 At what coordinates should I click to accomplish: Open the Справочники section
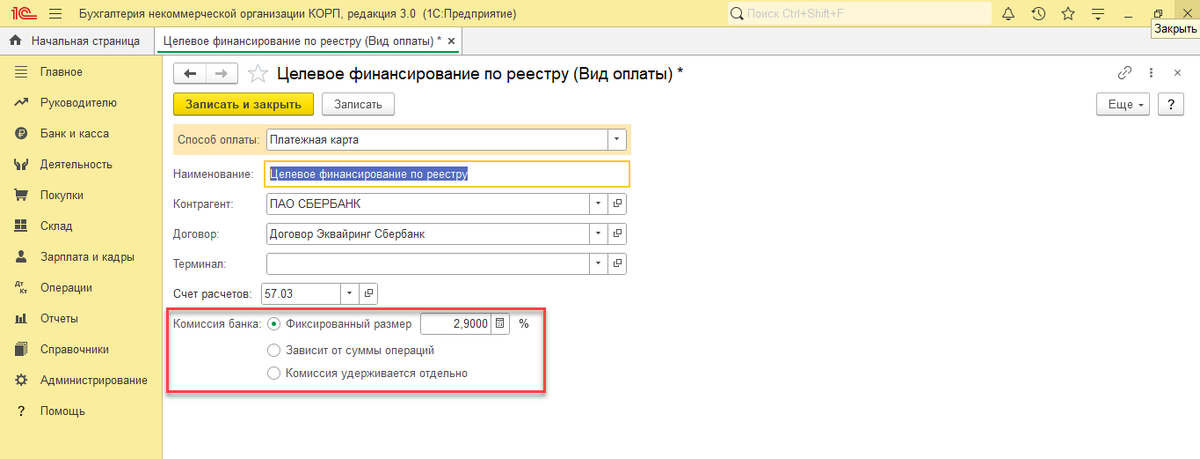click(75, 350)
